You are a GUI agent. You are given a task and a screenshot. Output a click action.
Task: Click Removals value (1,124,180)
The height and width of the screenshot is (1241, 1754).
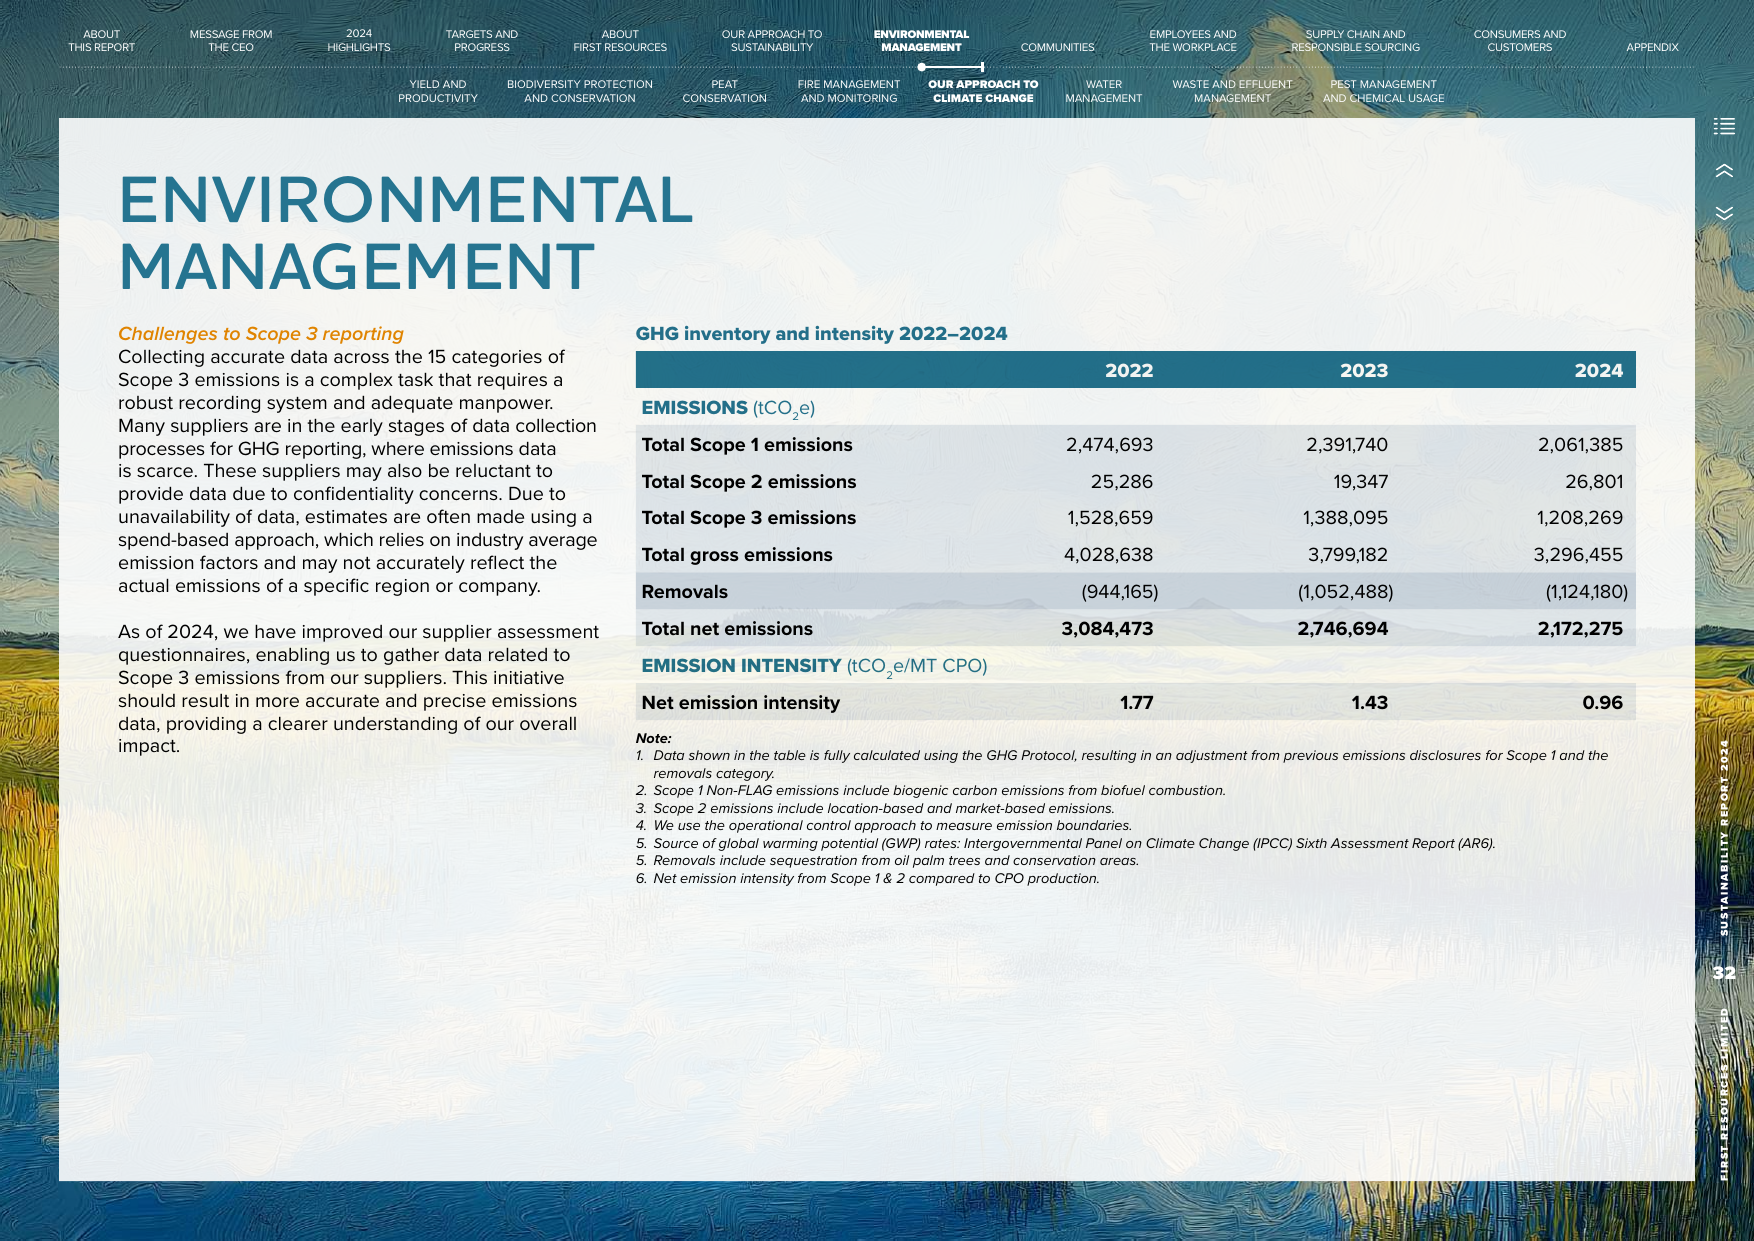[1586, 592]
